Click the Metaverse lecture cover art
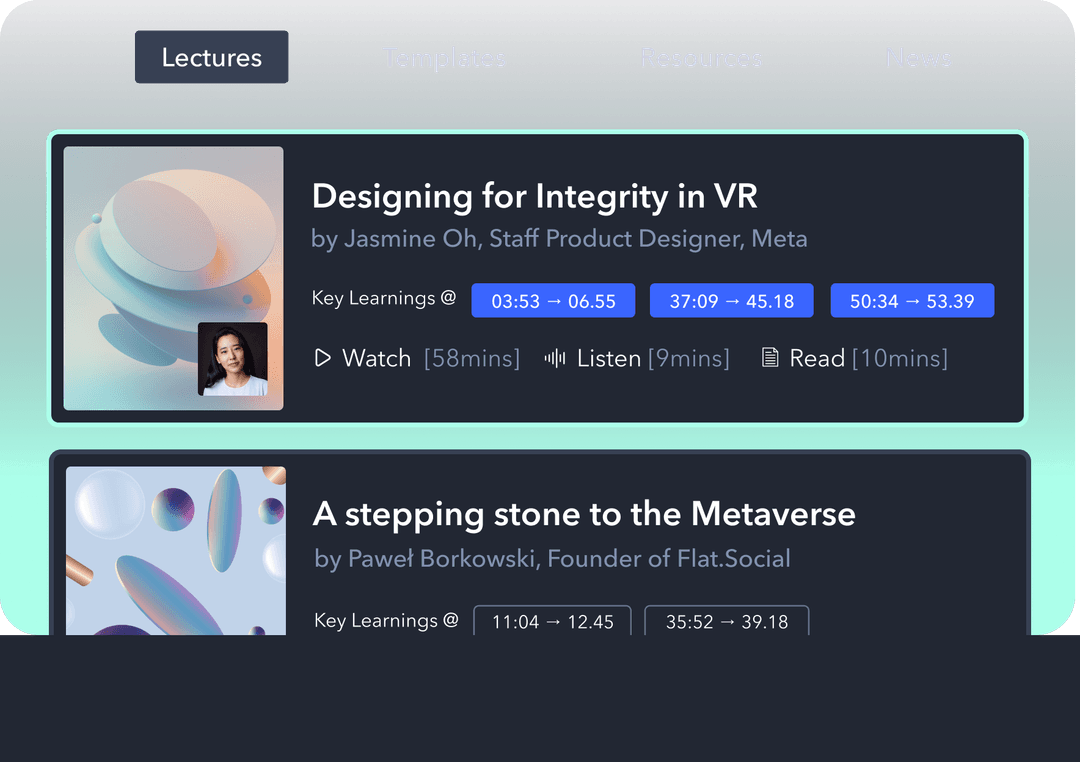The width and height of the screenshot is (1080, 762). coord(176,550)
